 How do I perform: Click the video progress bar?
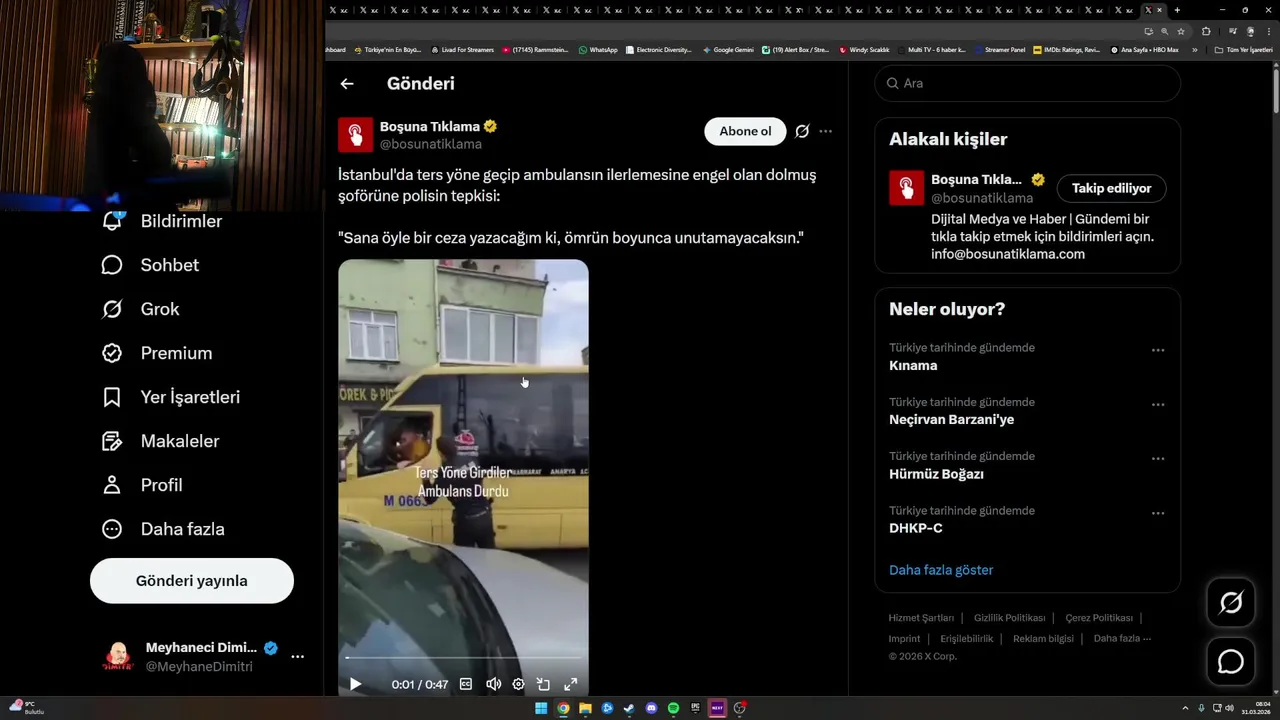click(x=463, y=657)
